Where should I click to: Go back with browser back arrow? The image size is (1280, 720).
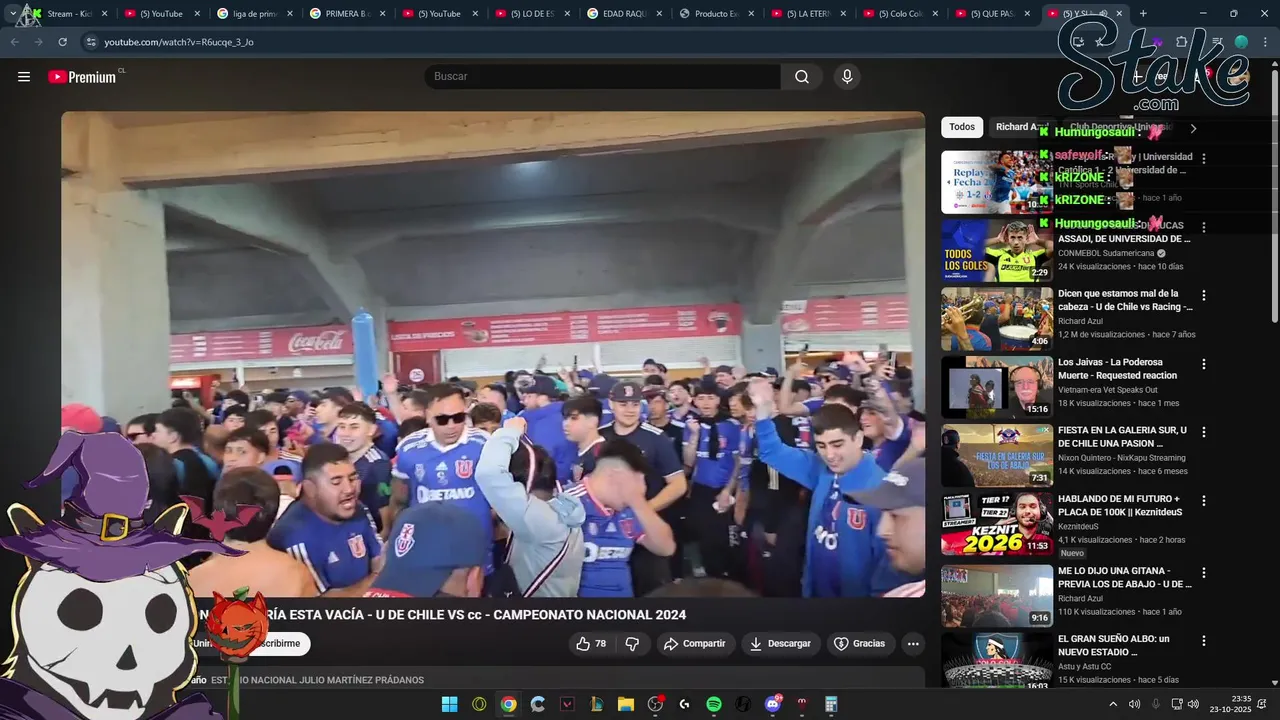[x=15, y=42]
